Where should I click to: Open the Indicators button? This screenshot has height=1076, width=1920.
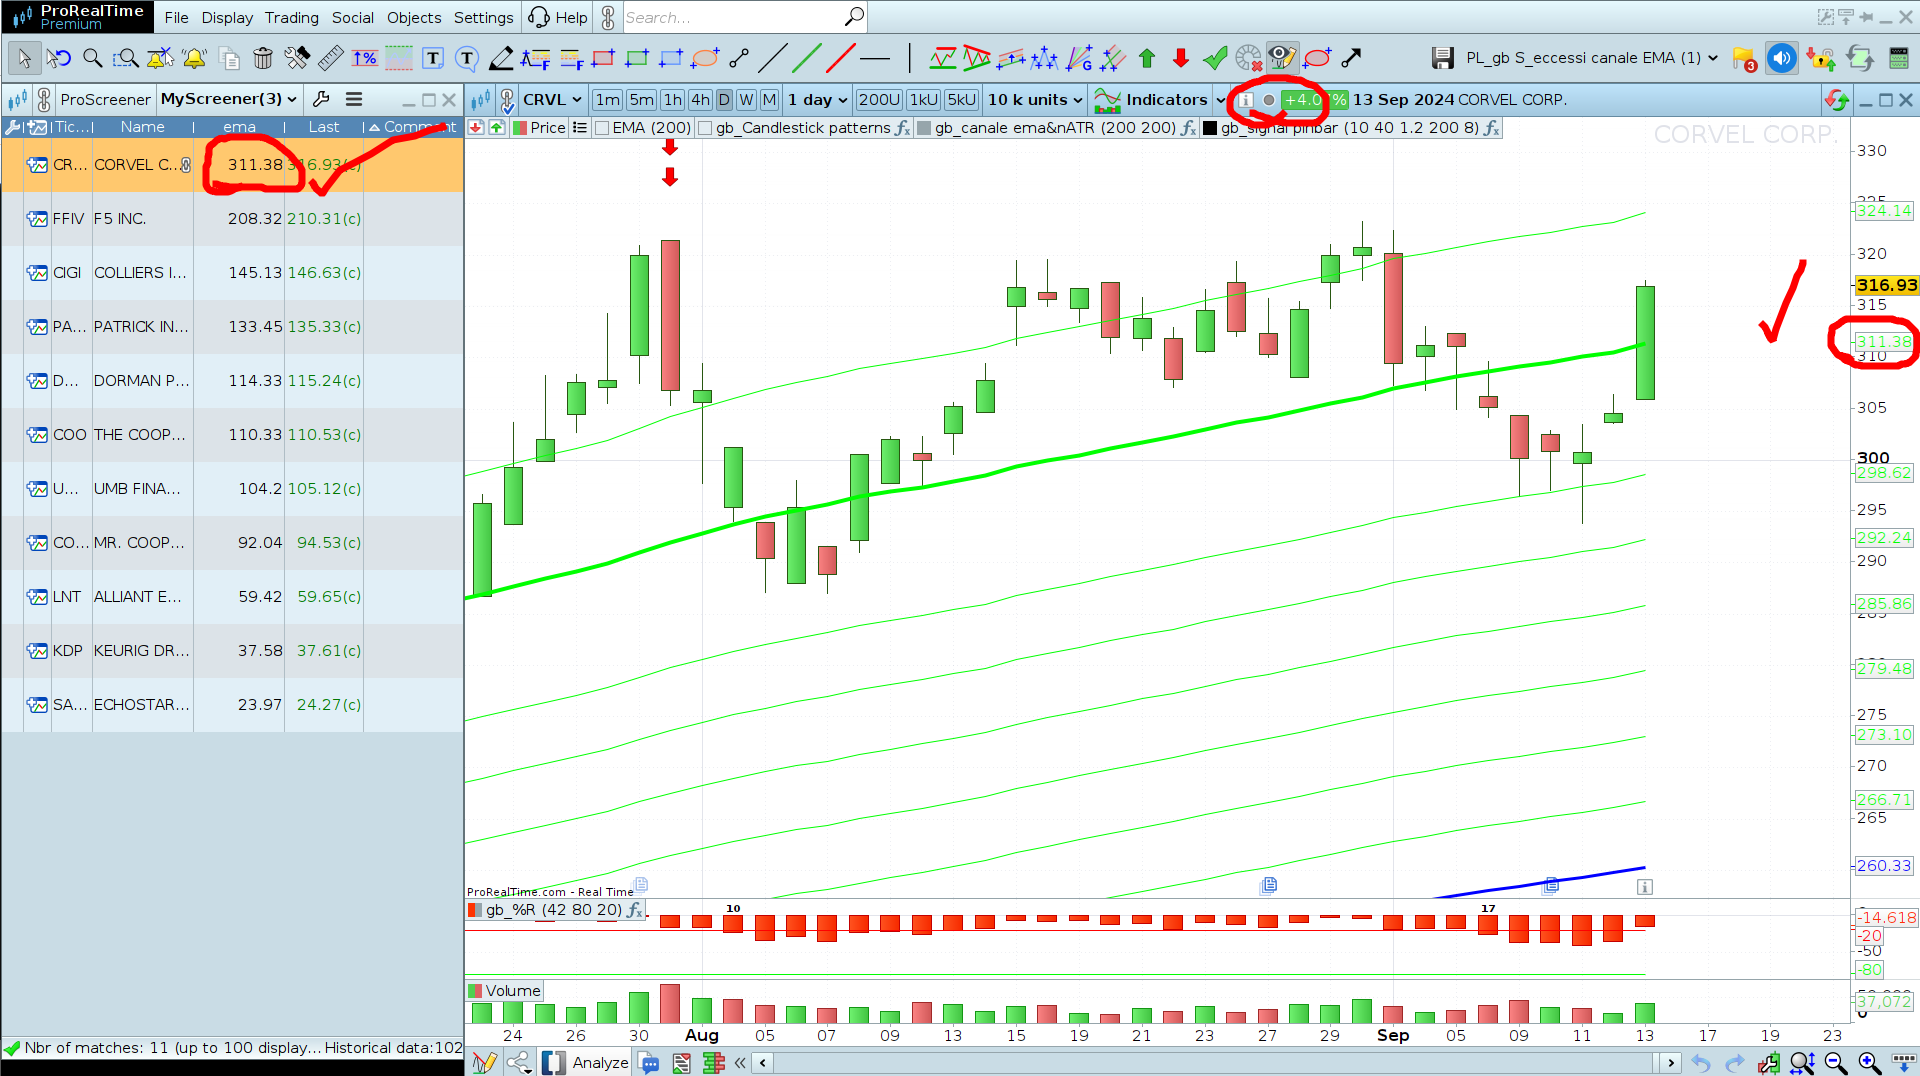(1152, 100)
